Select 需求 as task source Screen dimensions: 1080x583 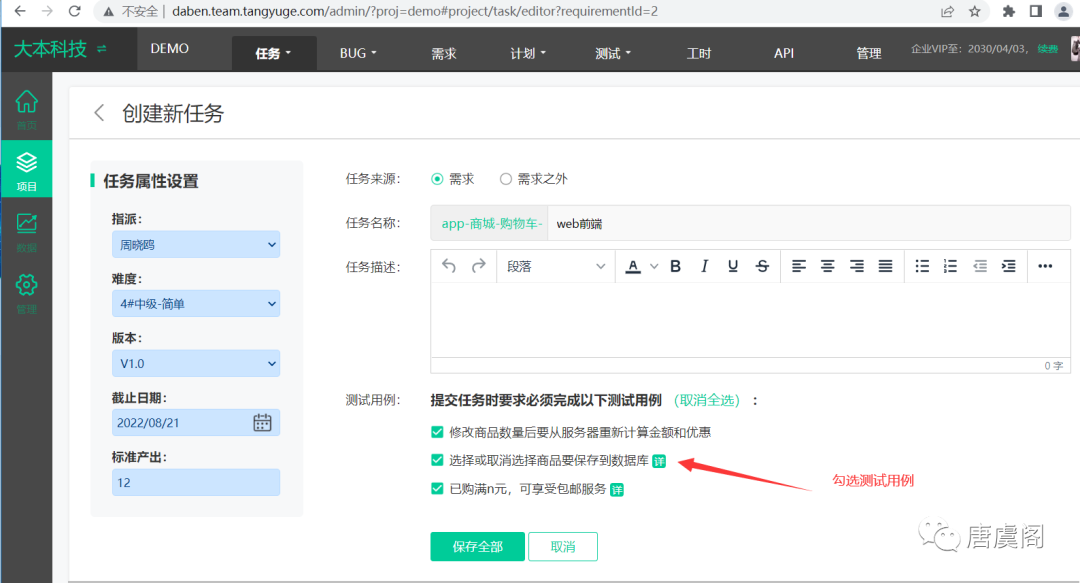pyautogui.click(x=437, y=179)
